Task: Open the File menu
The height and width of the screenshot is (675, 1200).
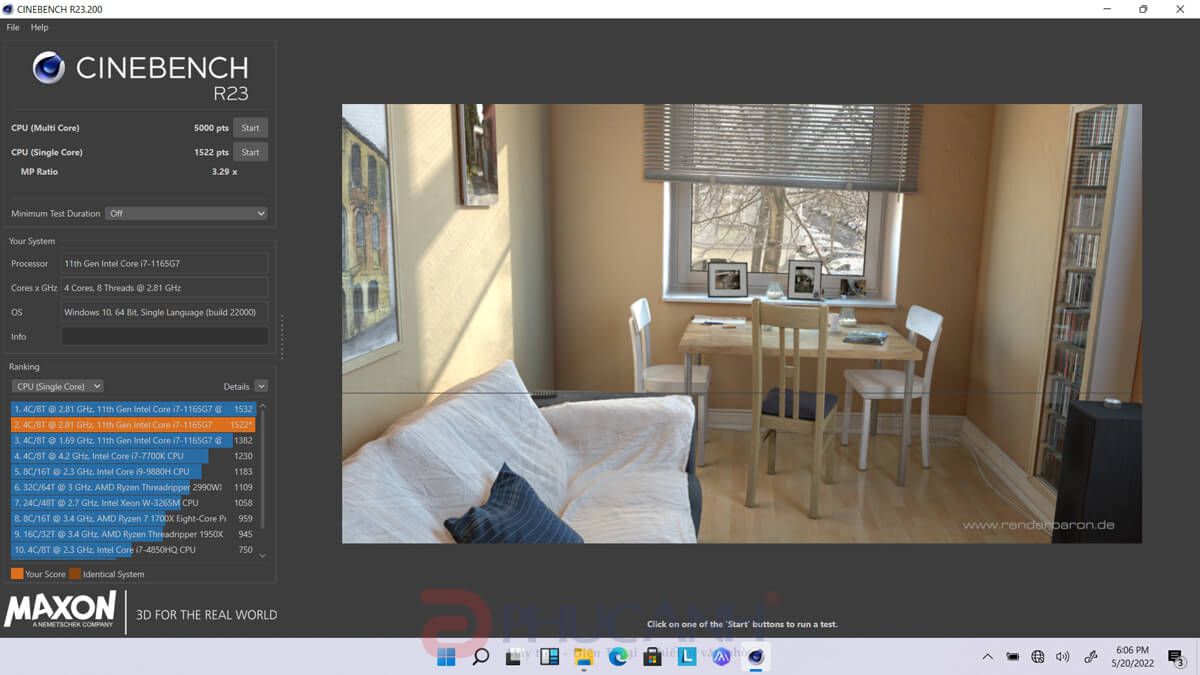Action: coord(13,27)
